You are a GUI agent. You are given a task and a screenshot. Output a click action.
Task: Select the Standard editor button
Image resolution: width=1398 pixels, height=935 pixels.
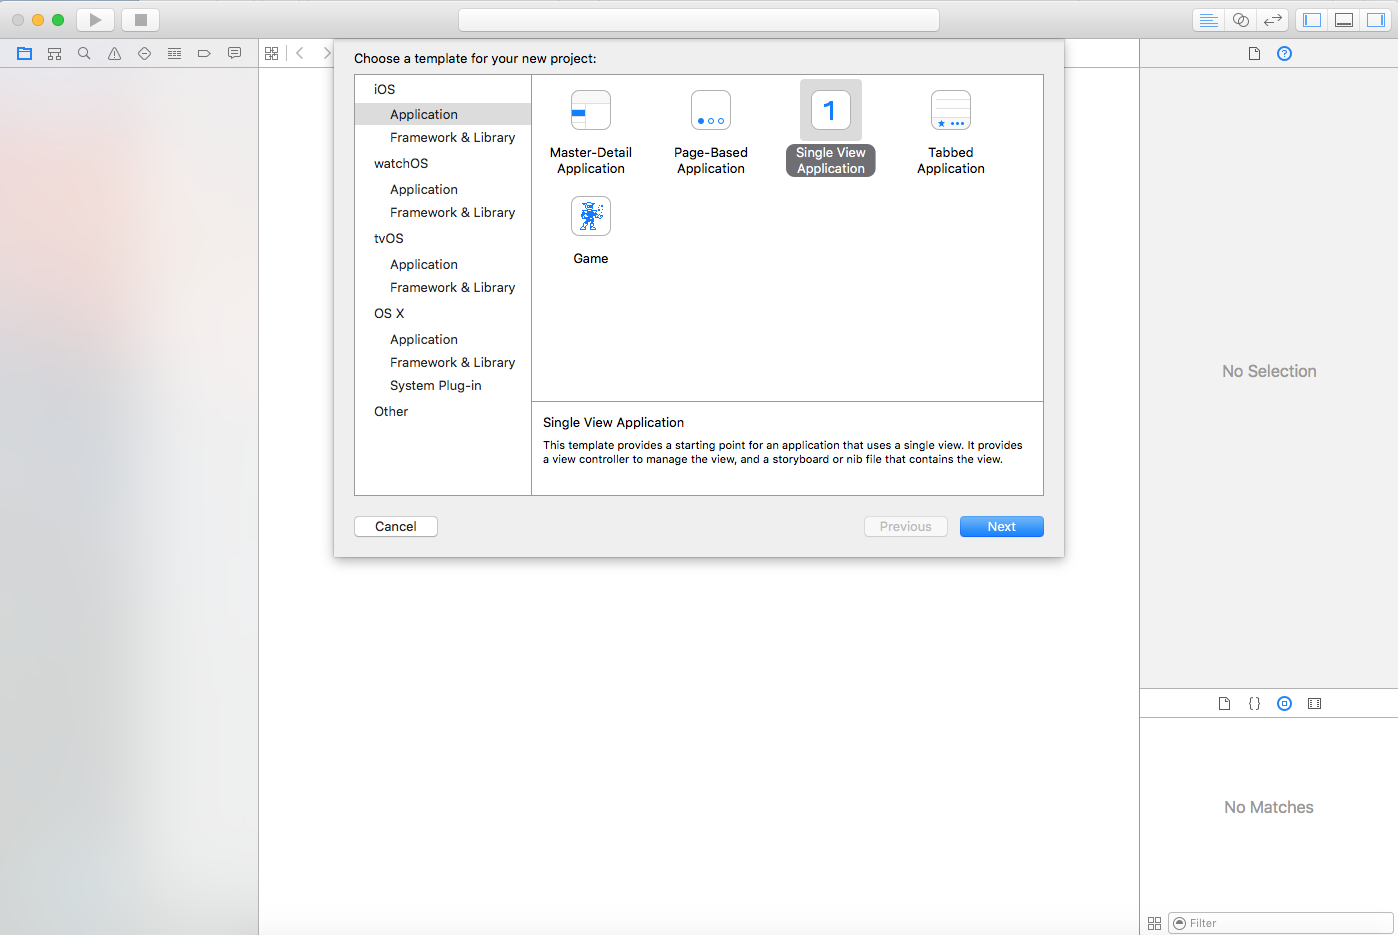(x=1208, y=20)
